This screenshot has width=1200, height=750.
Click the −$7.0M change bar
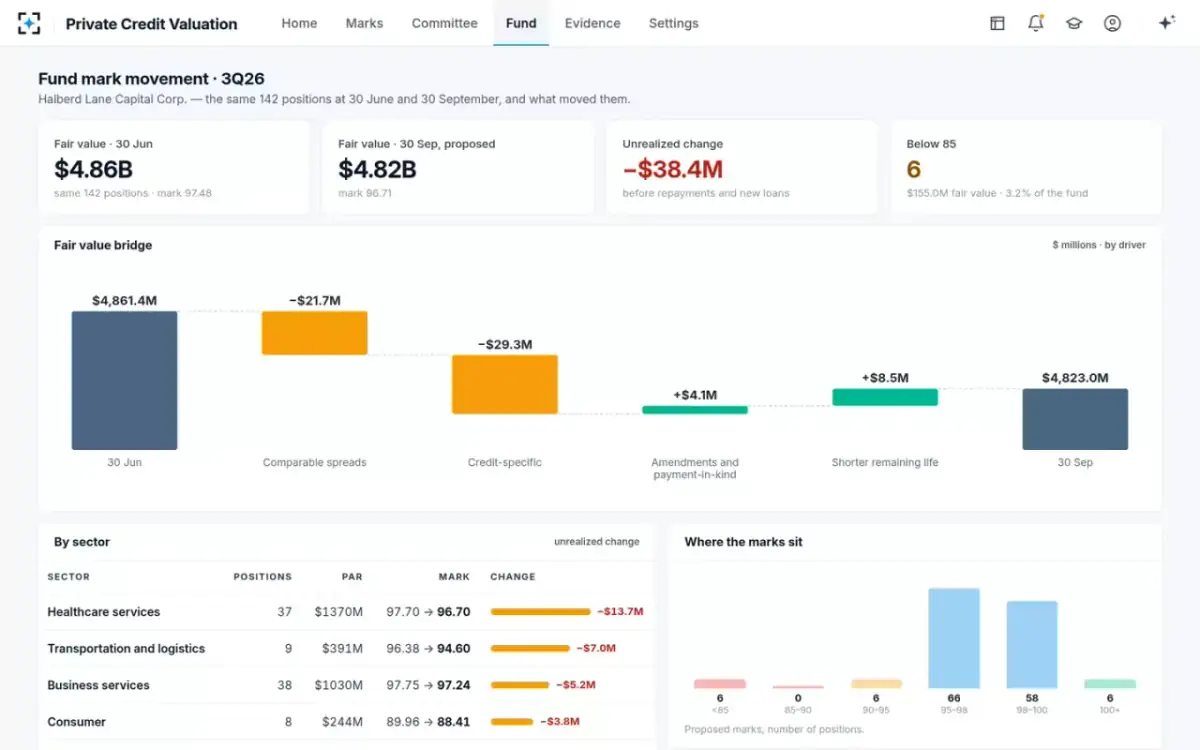[x=530, y=648]
